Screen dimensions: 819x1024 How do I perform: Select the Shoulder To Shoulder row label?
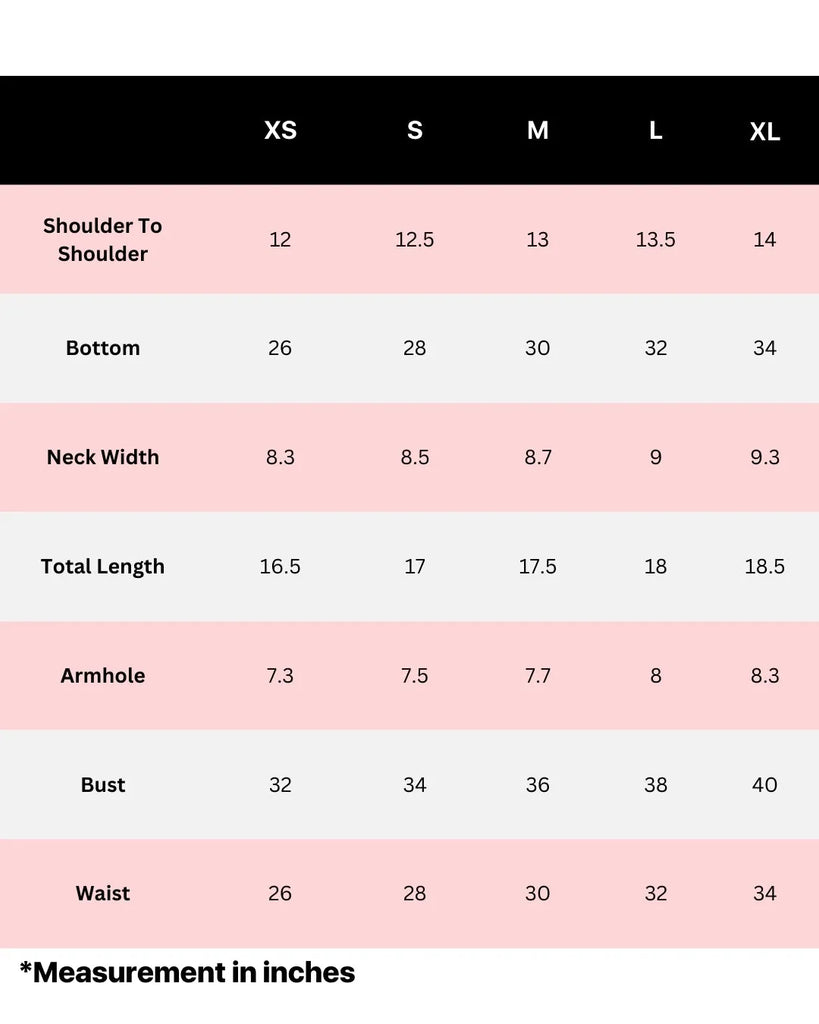point(103,240)
